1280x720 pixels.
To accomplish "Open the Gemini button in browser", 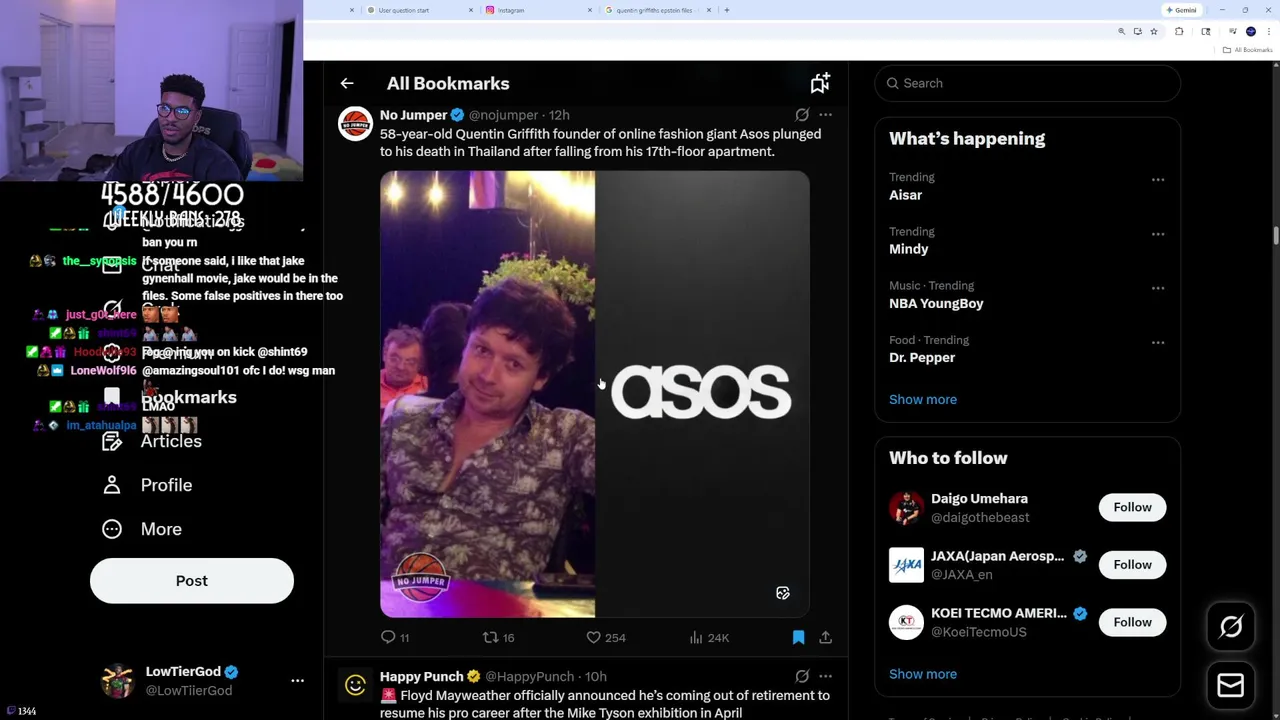I will pos(1182,10).
